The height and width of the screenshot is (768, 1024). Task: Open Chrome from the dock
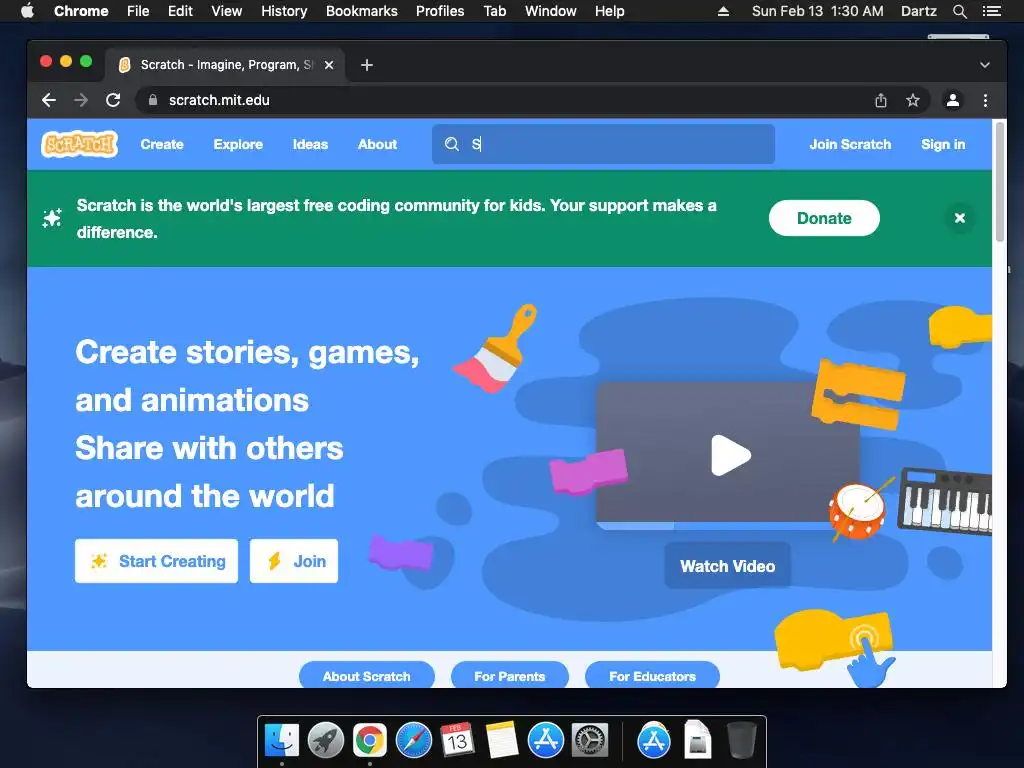370,741
